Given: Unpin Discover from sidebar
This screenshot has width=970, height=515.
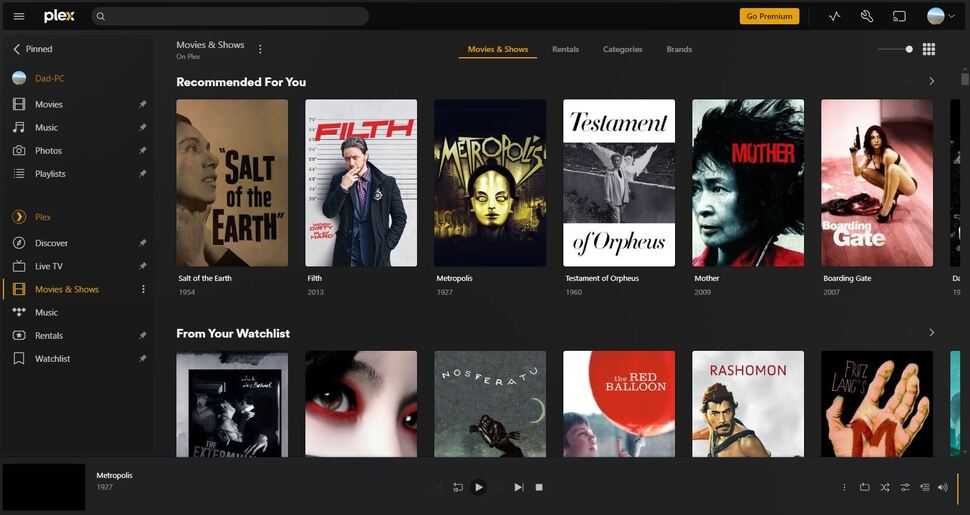Looking at the screenshot, I should tap(143, 243).
